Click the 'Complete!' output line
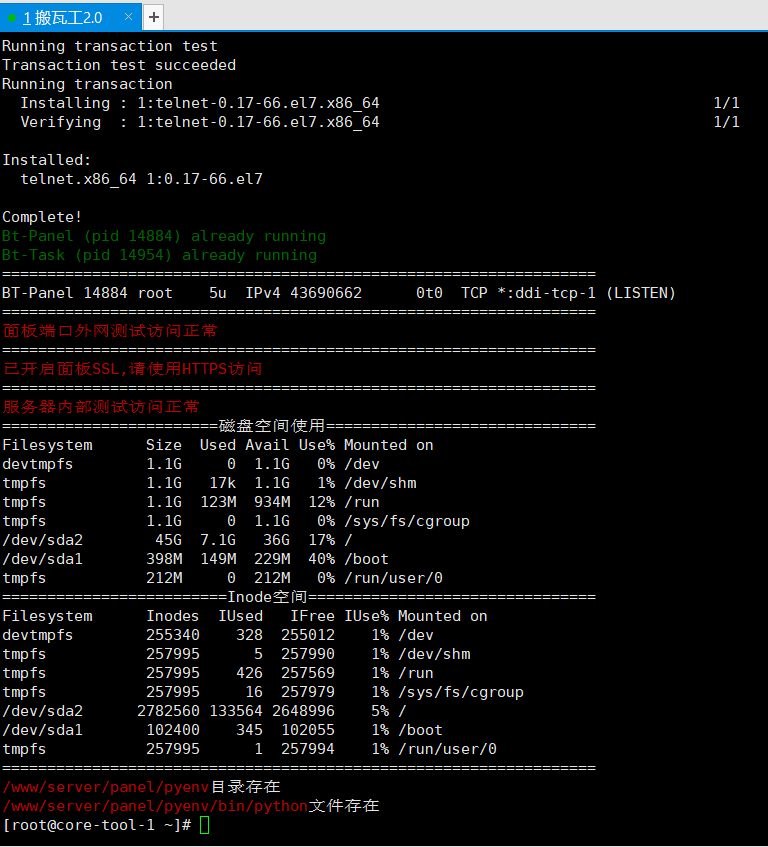Viewport: 768px width, 847px height. [42, 217]
